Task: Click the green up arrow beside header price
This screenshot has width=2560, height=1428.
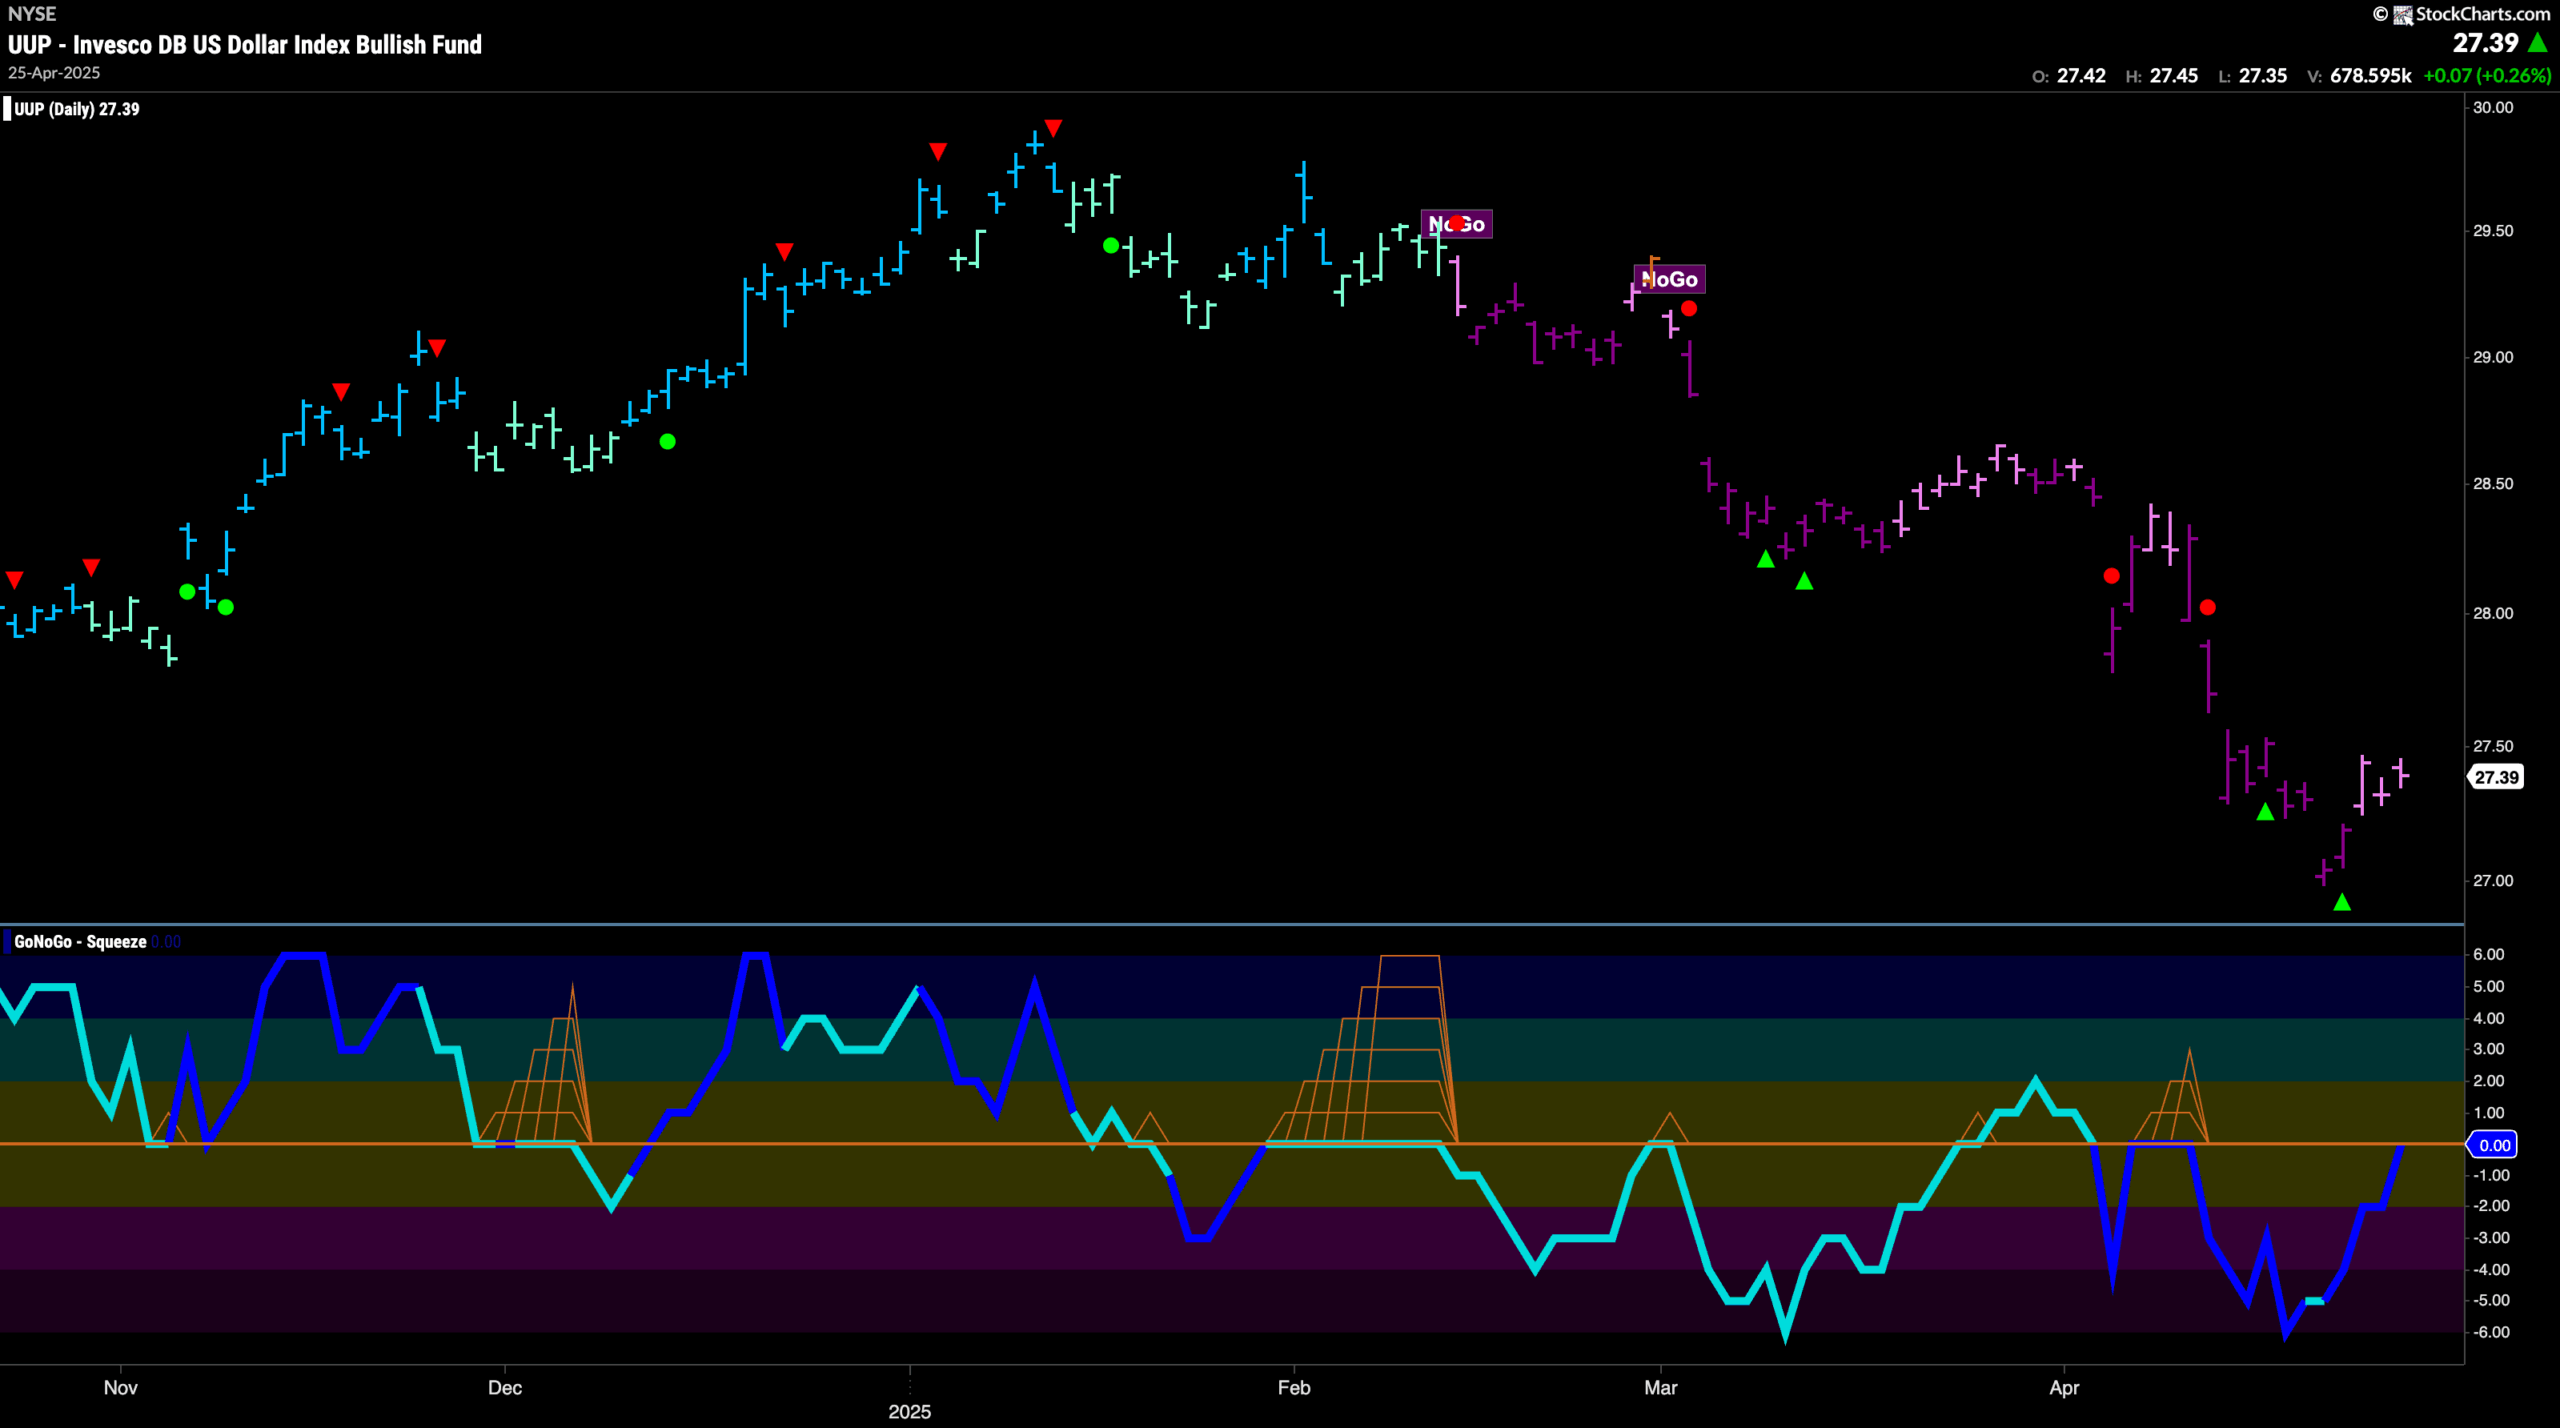Action: 2537,43
